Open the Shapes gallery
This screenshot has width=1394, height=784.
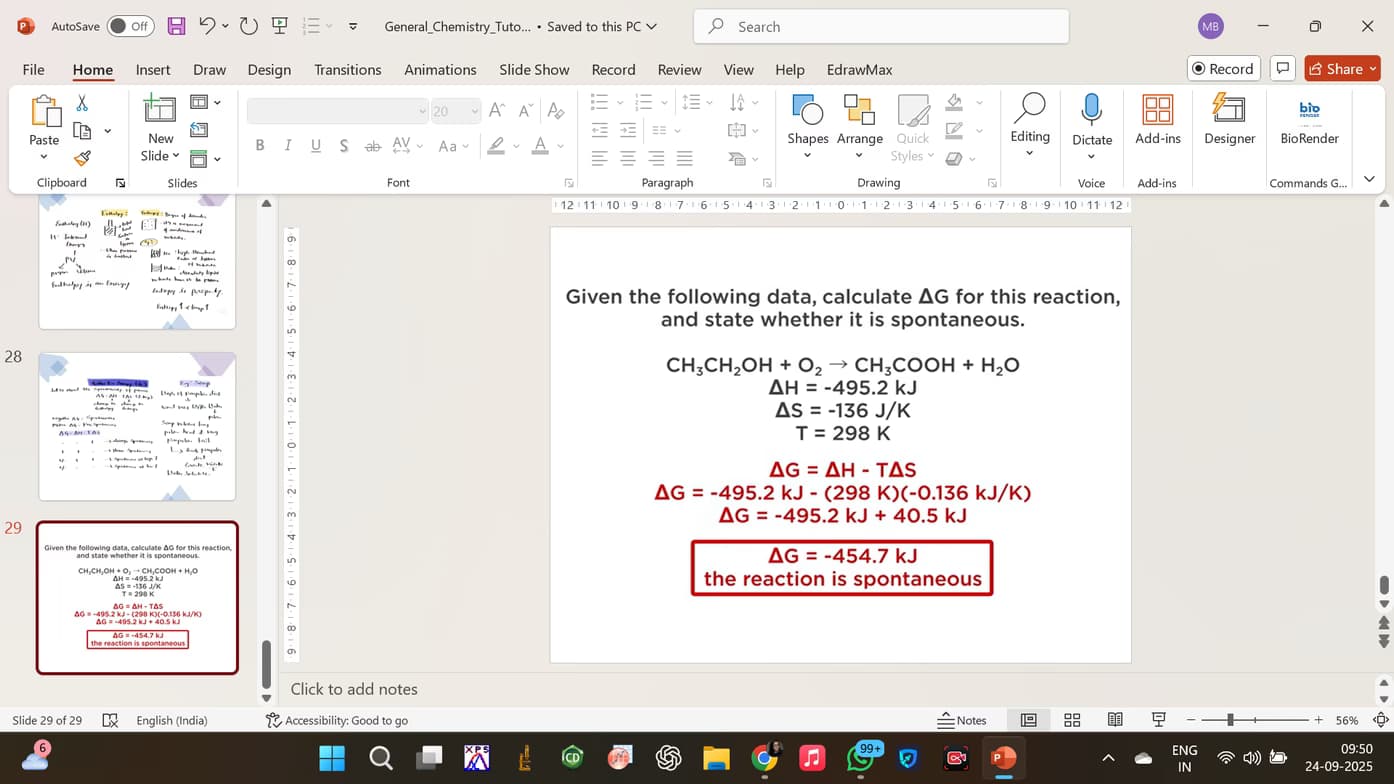(x=807, y=125)
